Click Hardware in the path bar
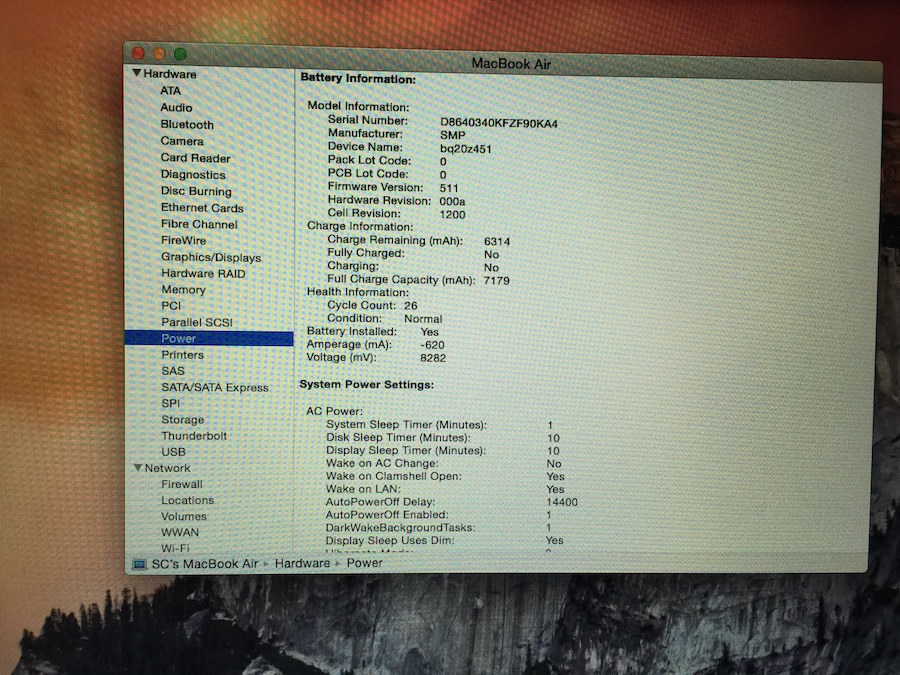Image resolution: width=900 pixels, height=675 pixels. [x=302, y=564]
